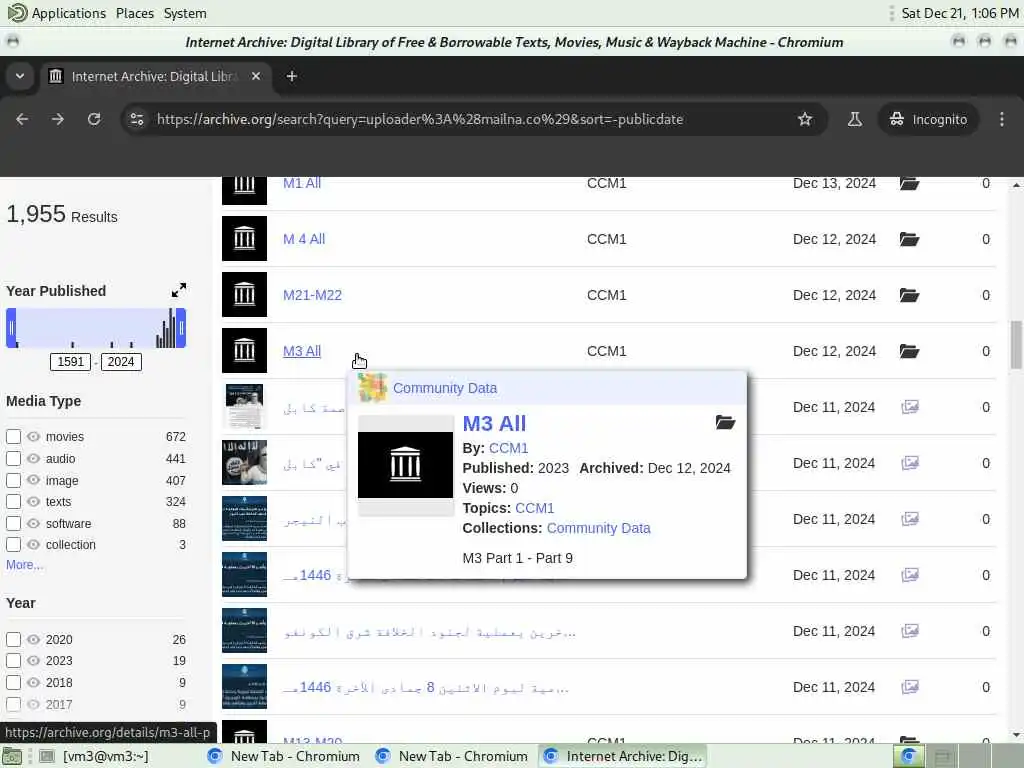Open the M3 All item link in list
Viewport: 1024px width, 768px height.
click(302, 351)
